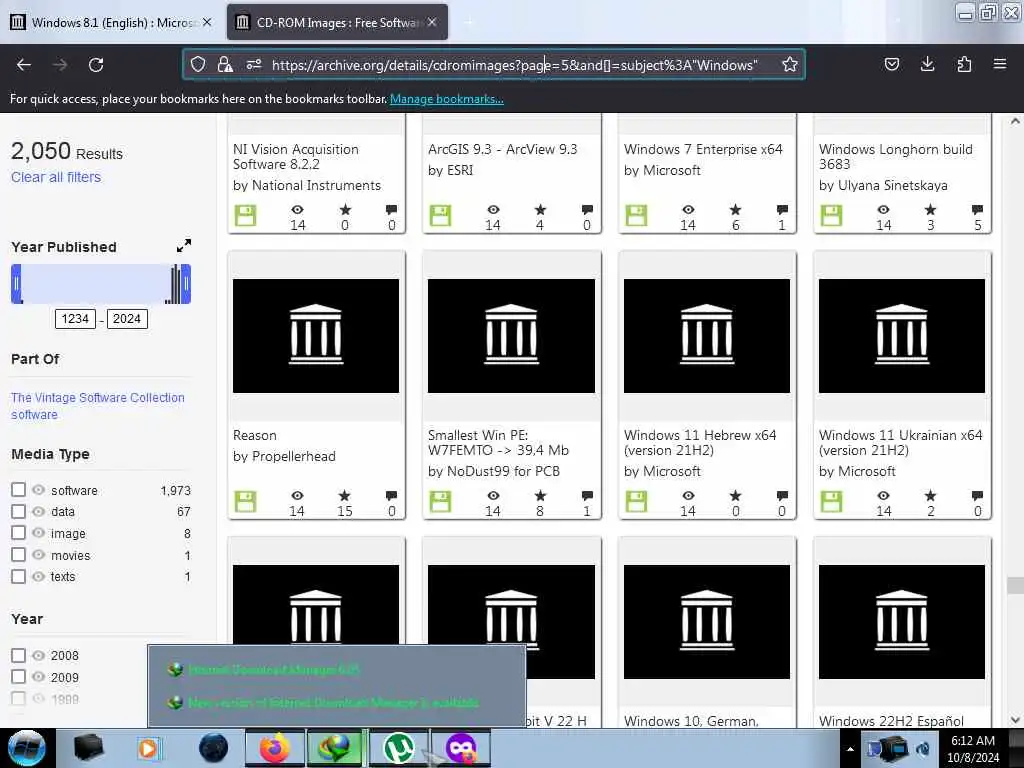Viewport: 1024px width, 768px height.
Task: Reload the page with the refresh icon
Action: click(96, 65)
